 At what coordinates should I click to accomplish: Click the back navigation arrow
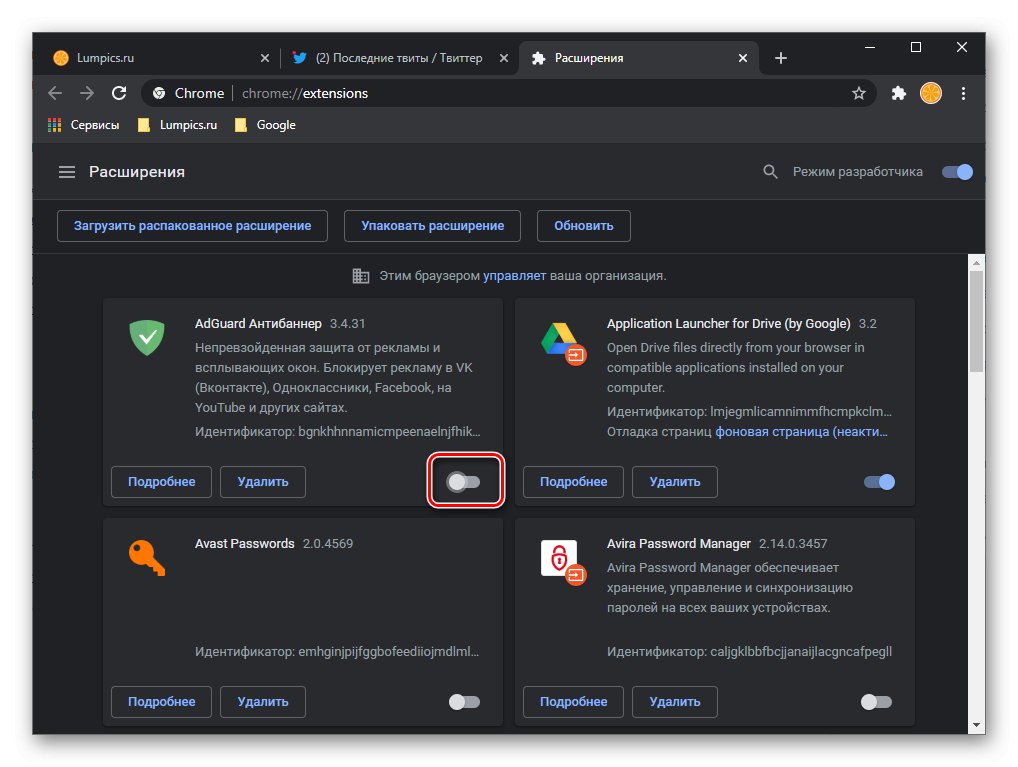click(55, 93)
